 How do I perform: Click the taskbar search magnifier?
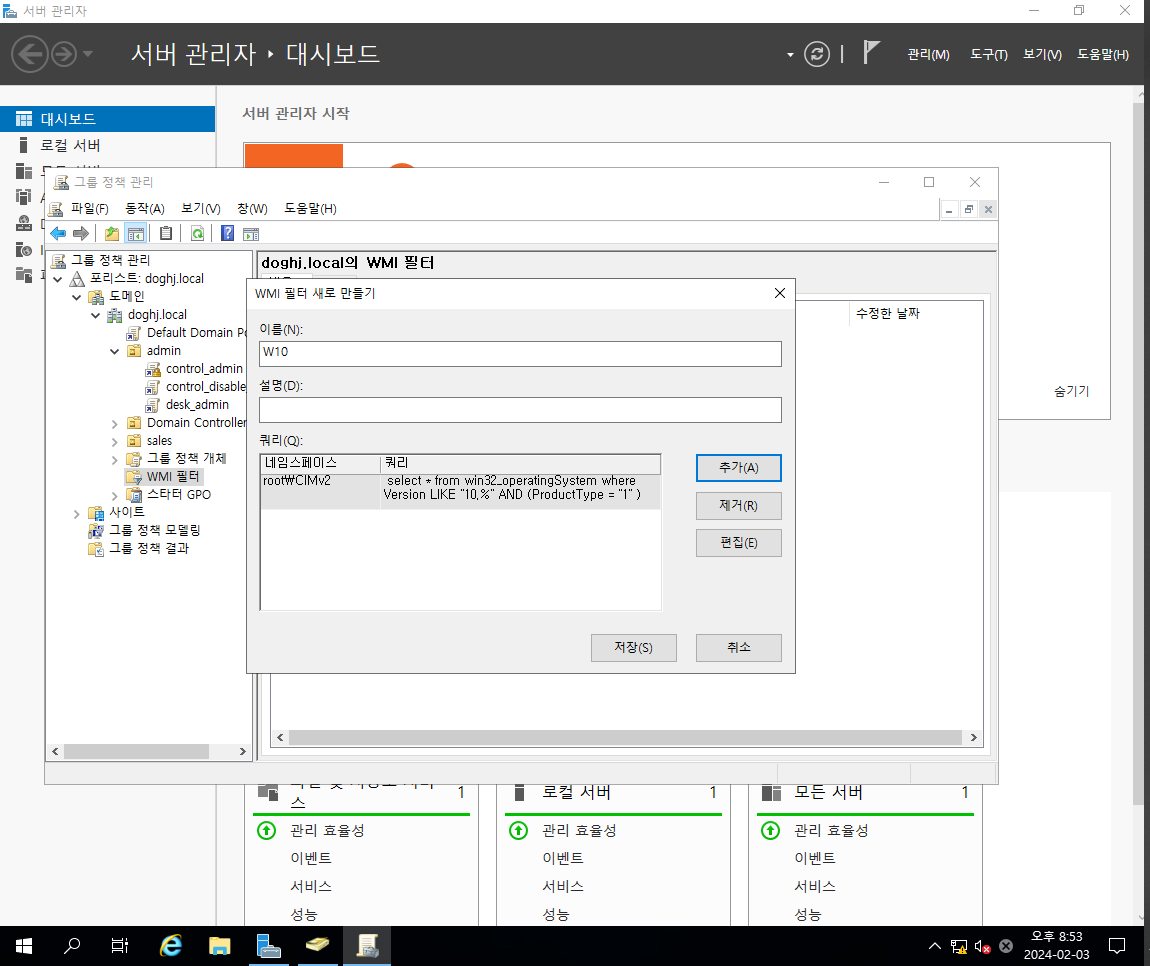[x=72, y=946]
